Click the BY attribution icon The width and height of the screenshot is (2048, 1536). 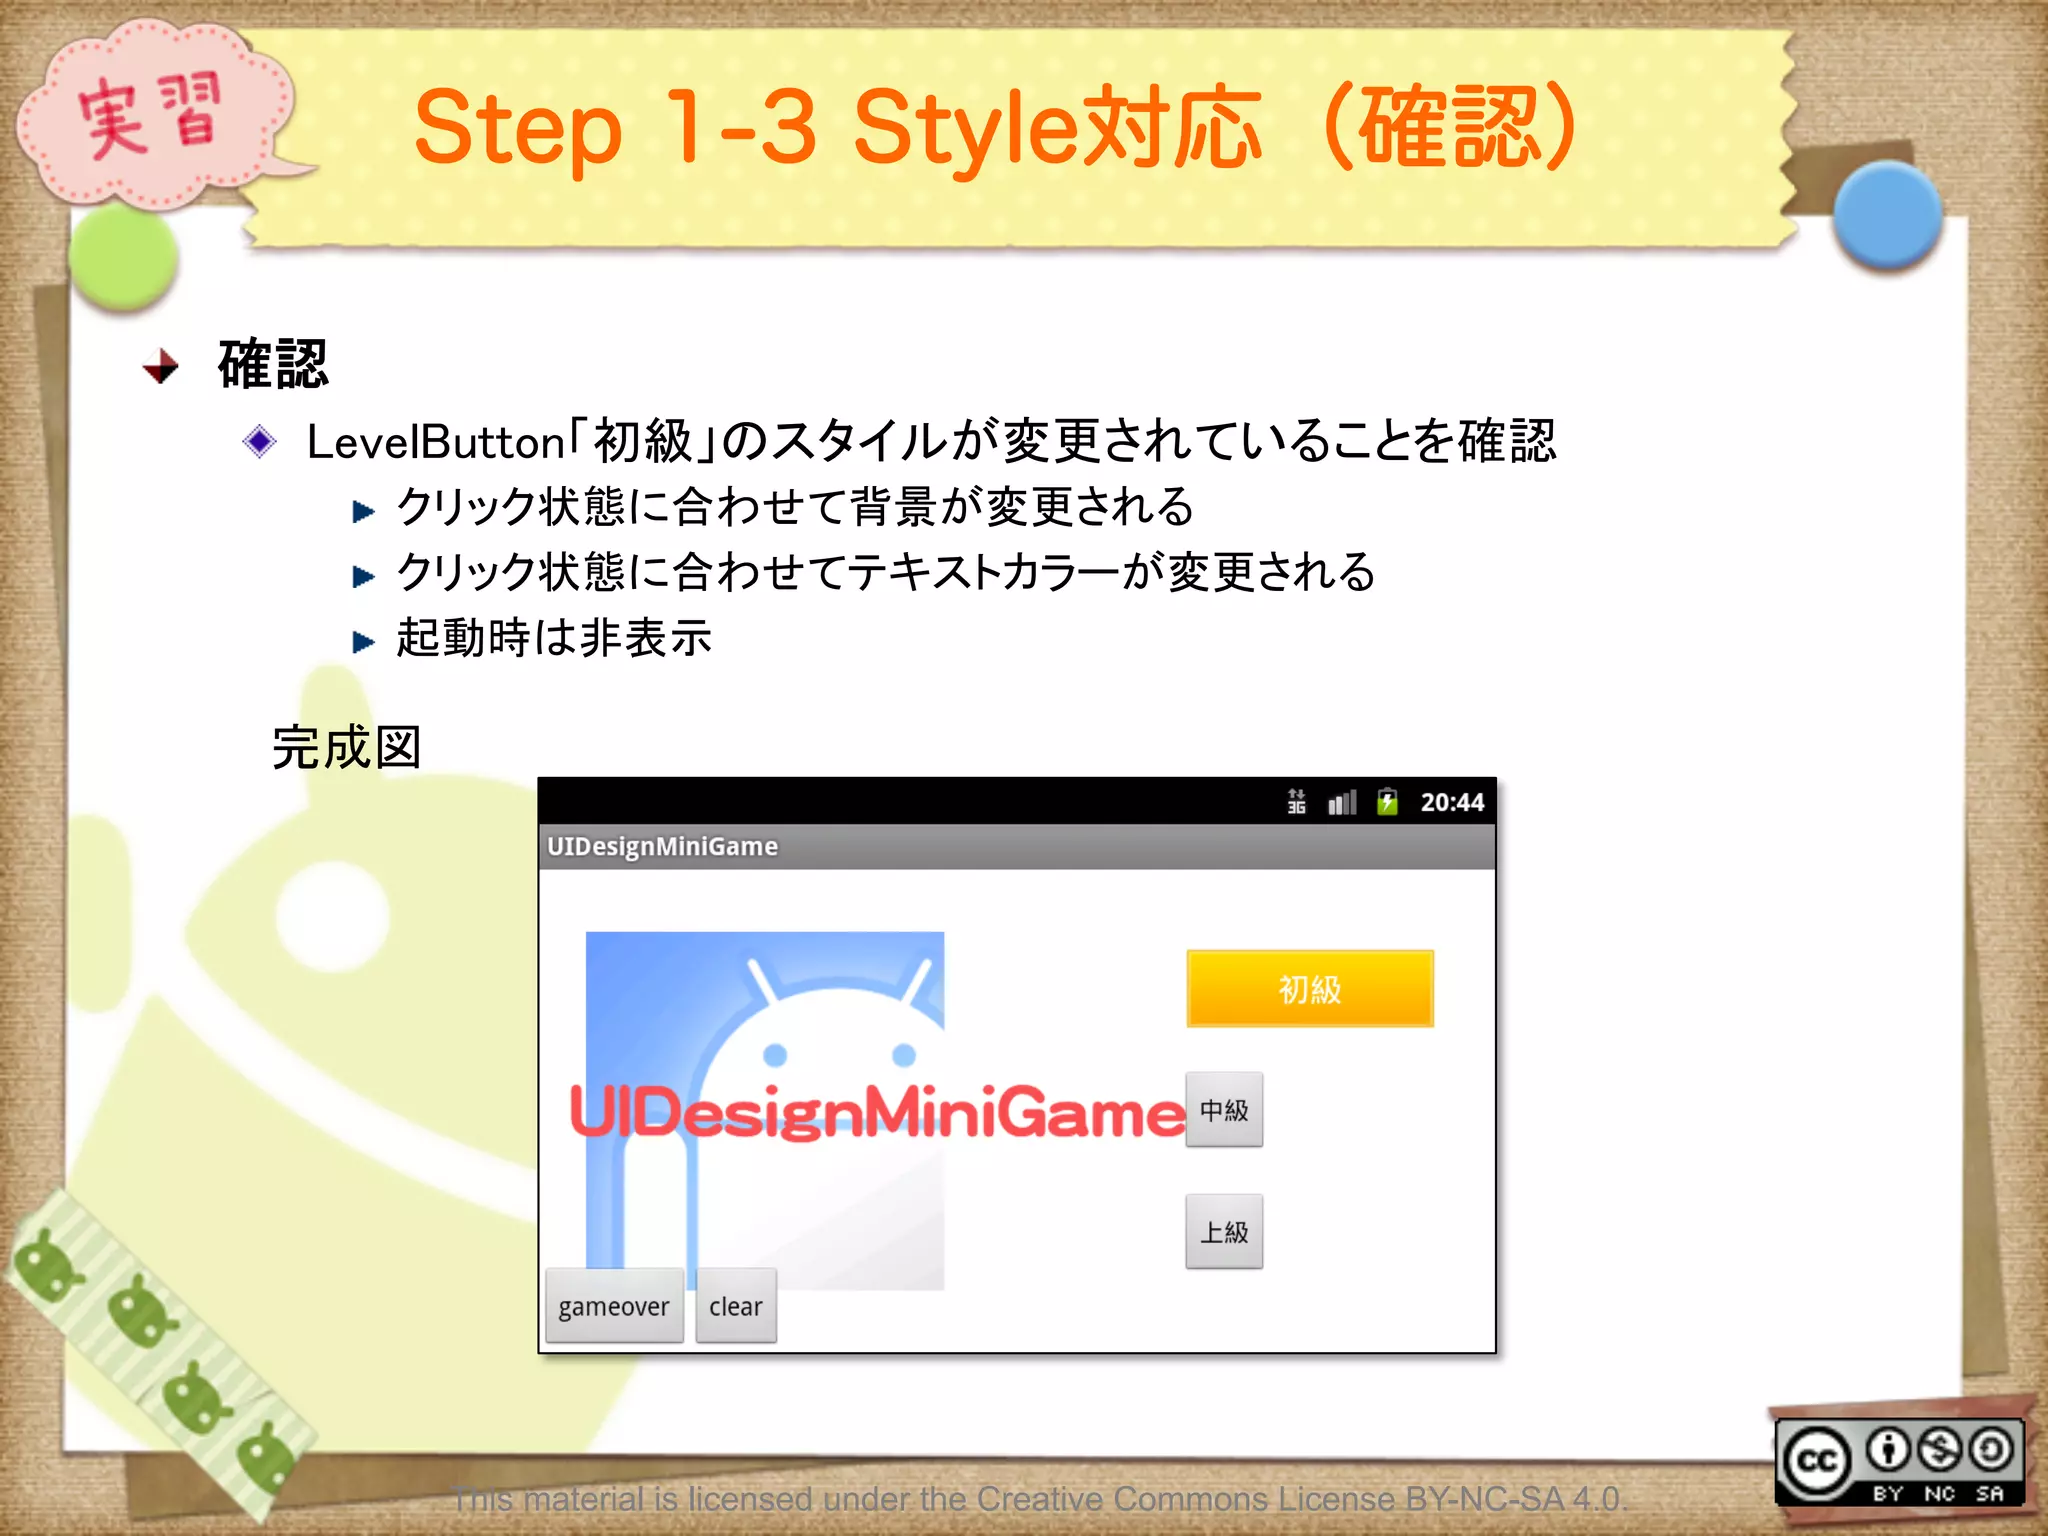(1888, 1450)
